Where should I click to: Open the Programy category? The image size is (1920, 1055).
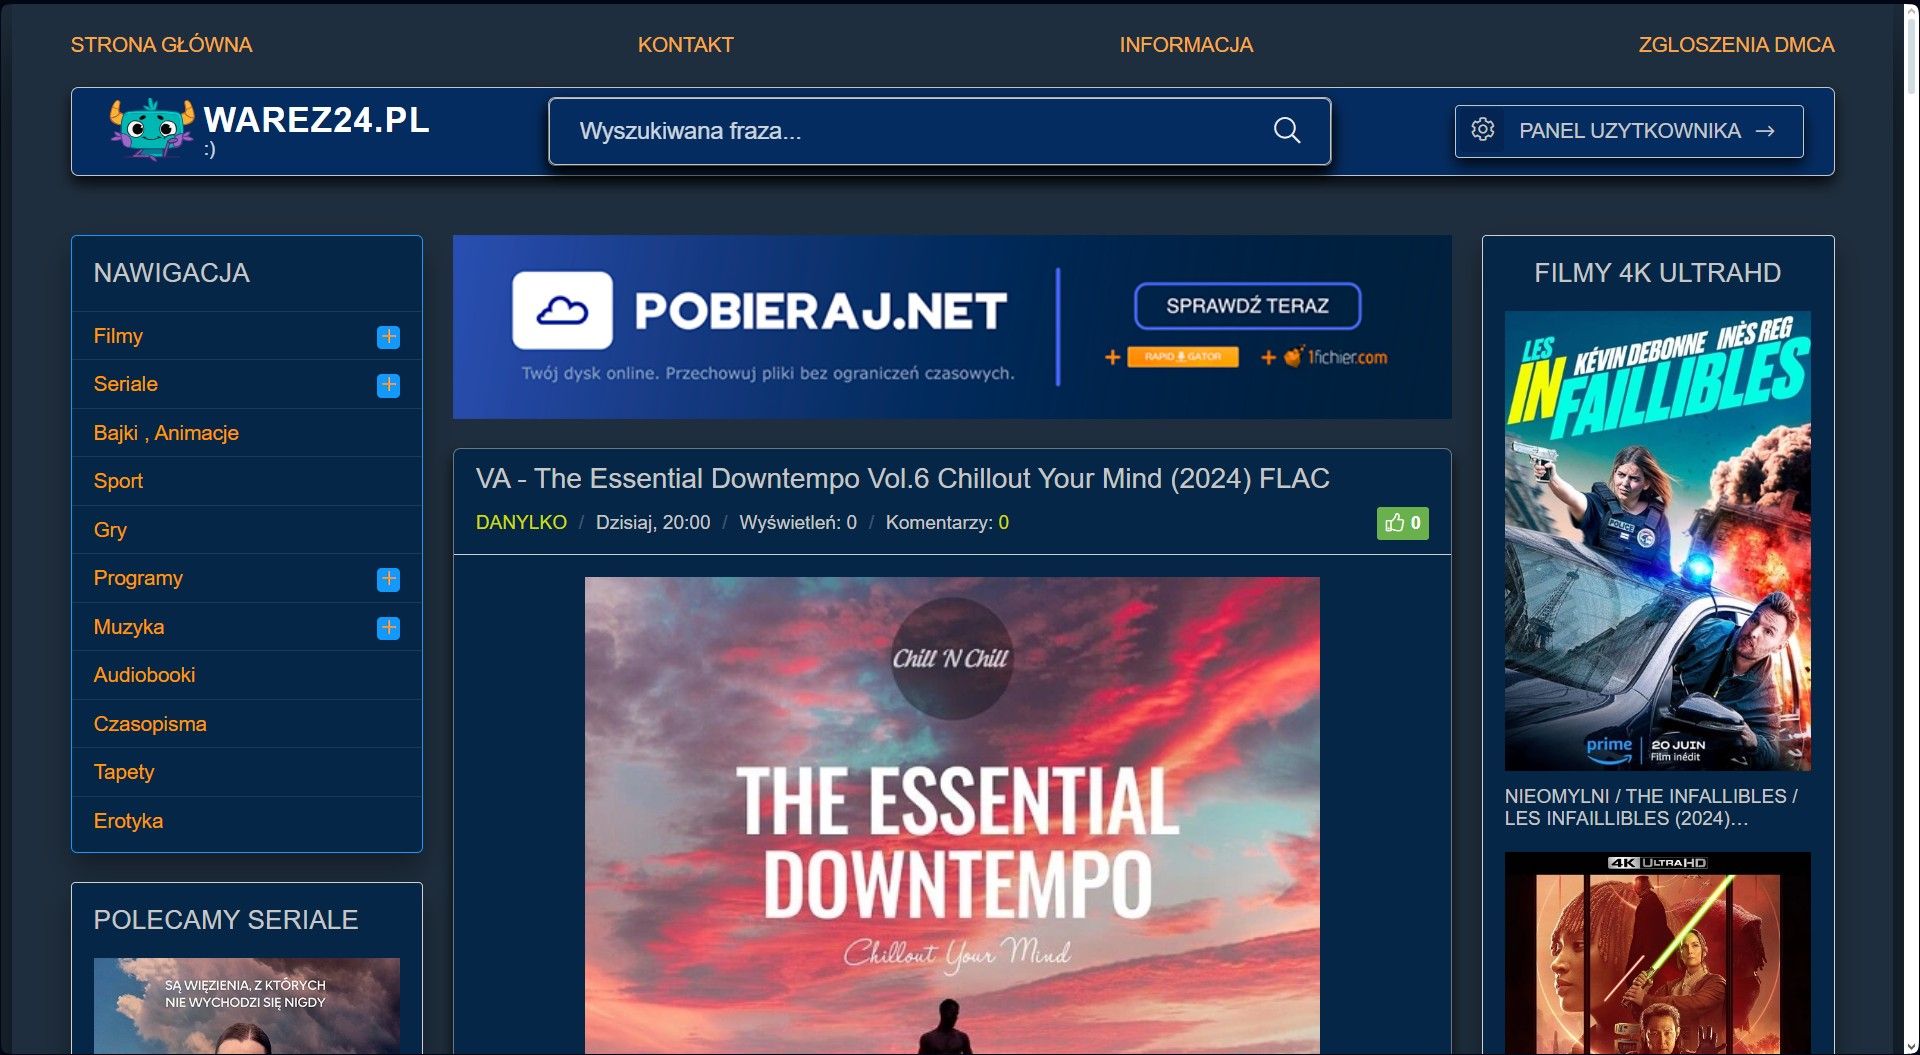pyautogui.click(x=138, y=578)
